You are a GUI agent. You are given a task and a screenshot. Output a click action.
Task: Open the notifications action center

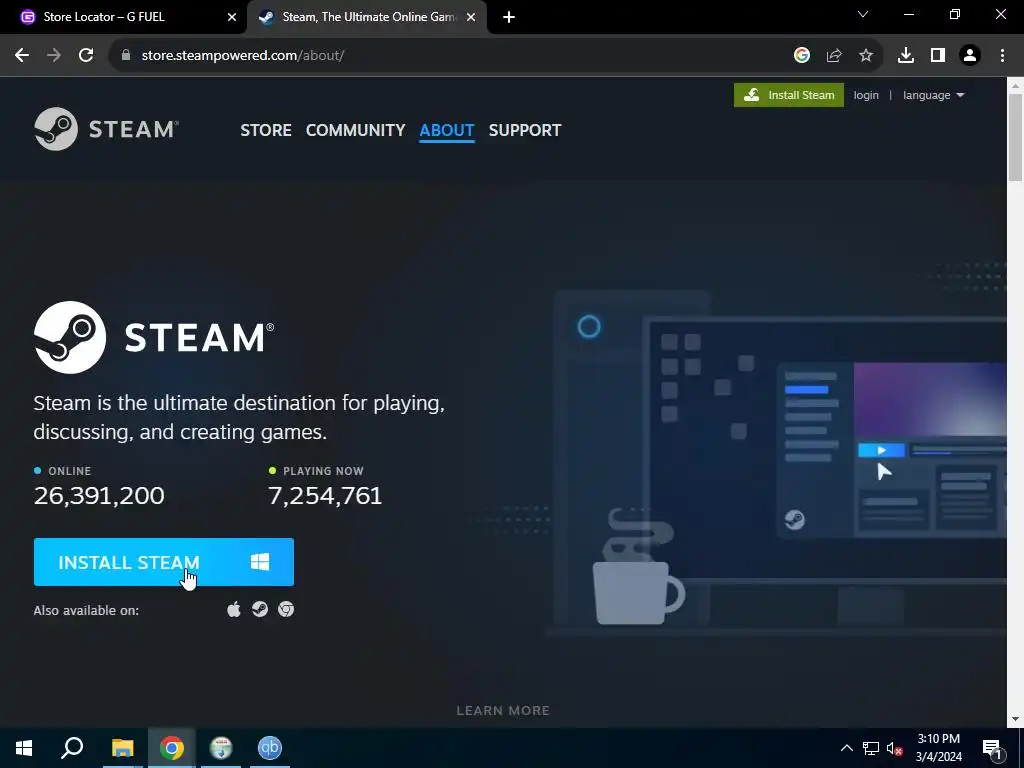pyautogui.click(x=993, y=748)
